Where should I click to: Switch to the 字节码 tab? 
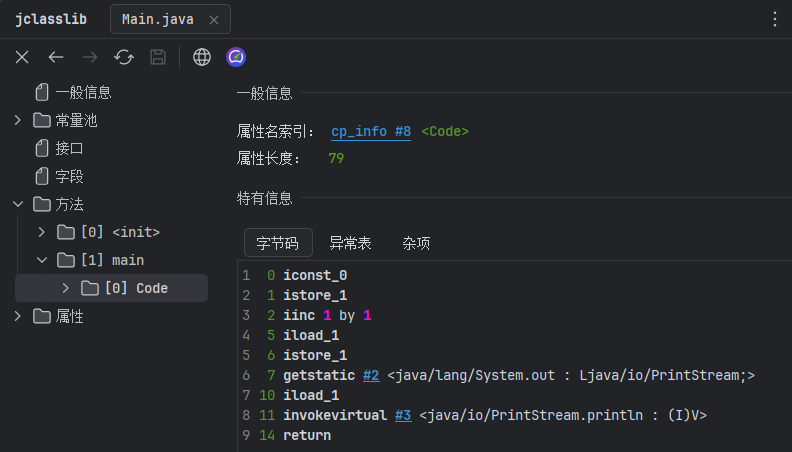(278, 243)
